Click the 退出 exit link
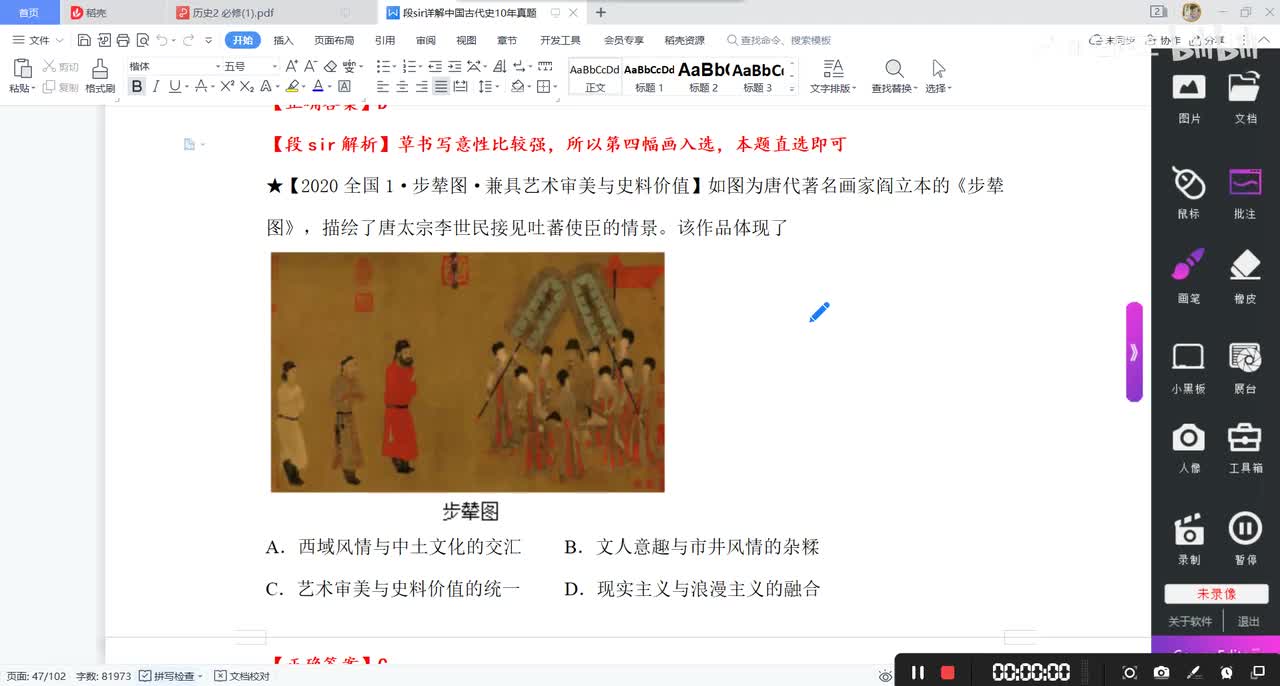The image size is (1280, 686). [x=1249, y=622]
